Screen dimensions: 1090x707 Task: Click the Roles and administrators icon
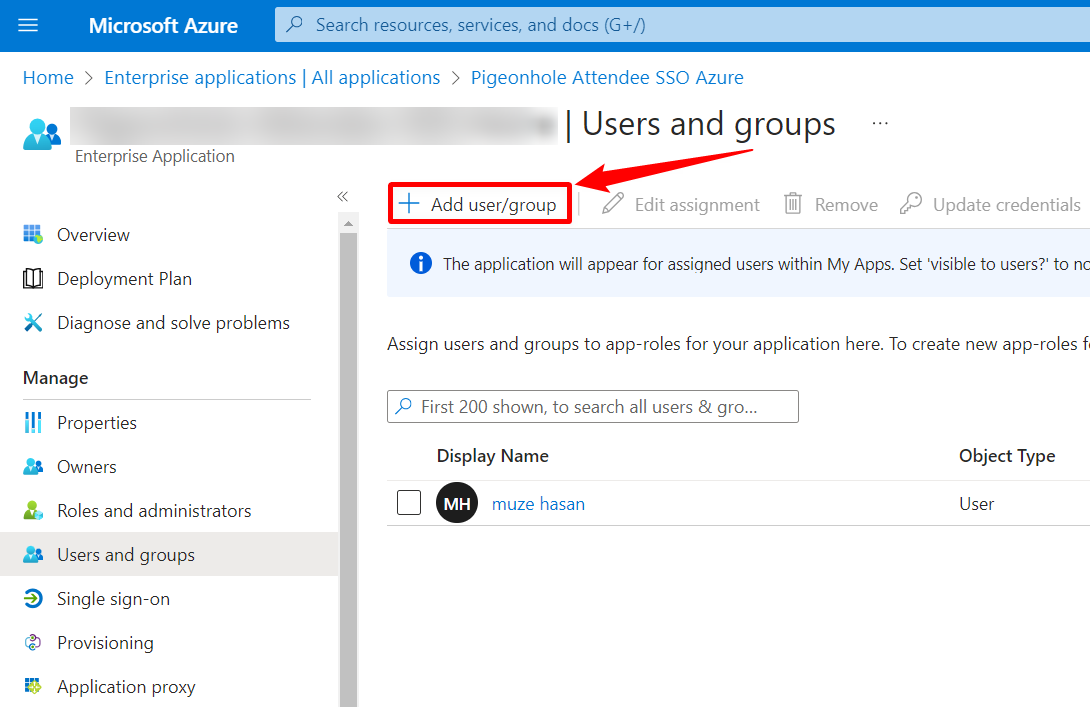coord(33,511)
